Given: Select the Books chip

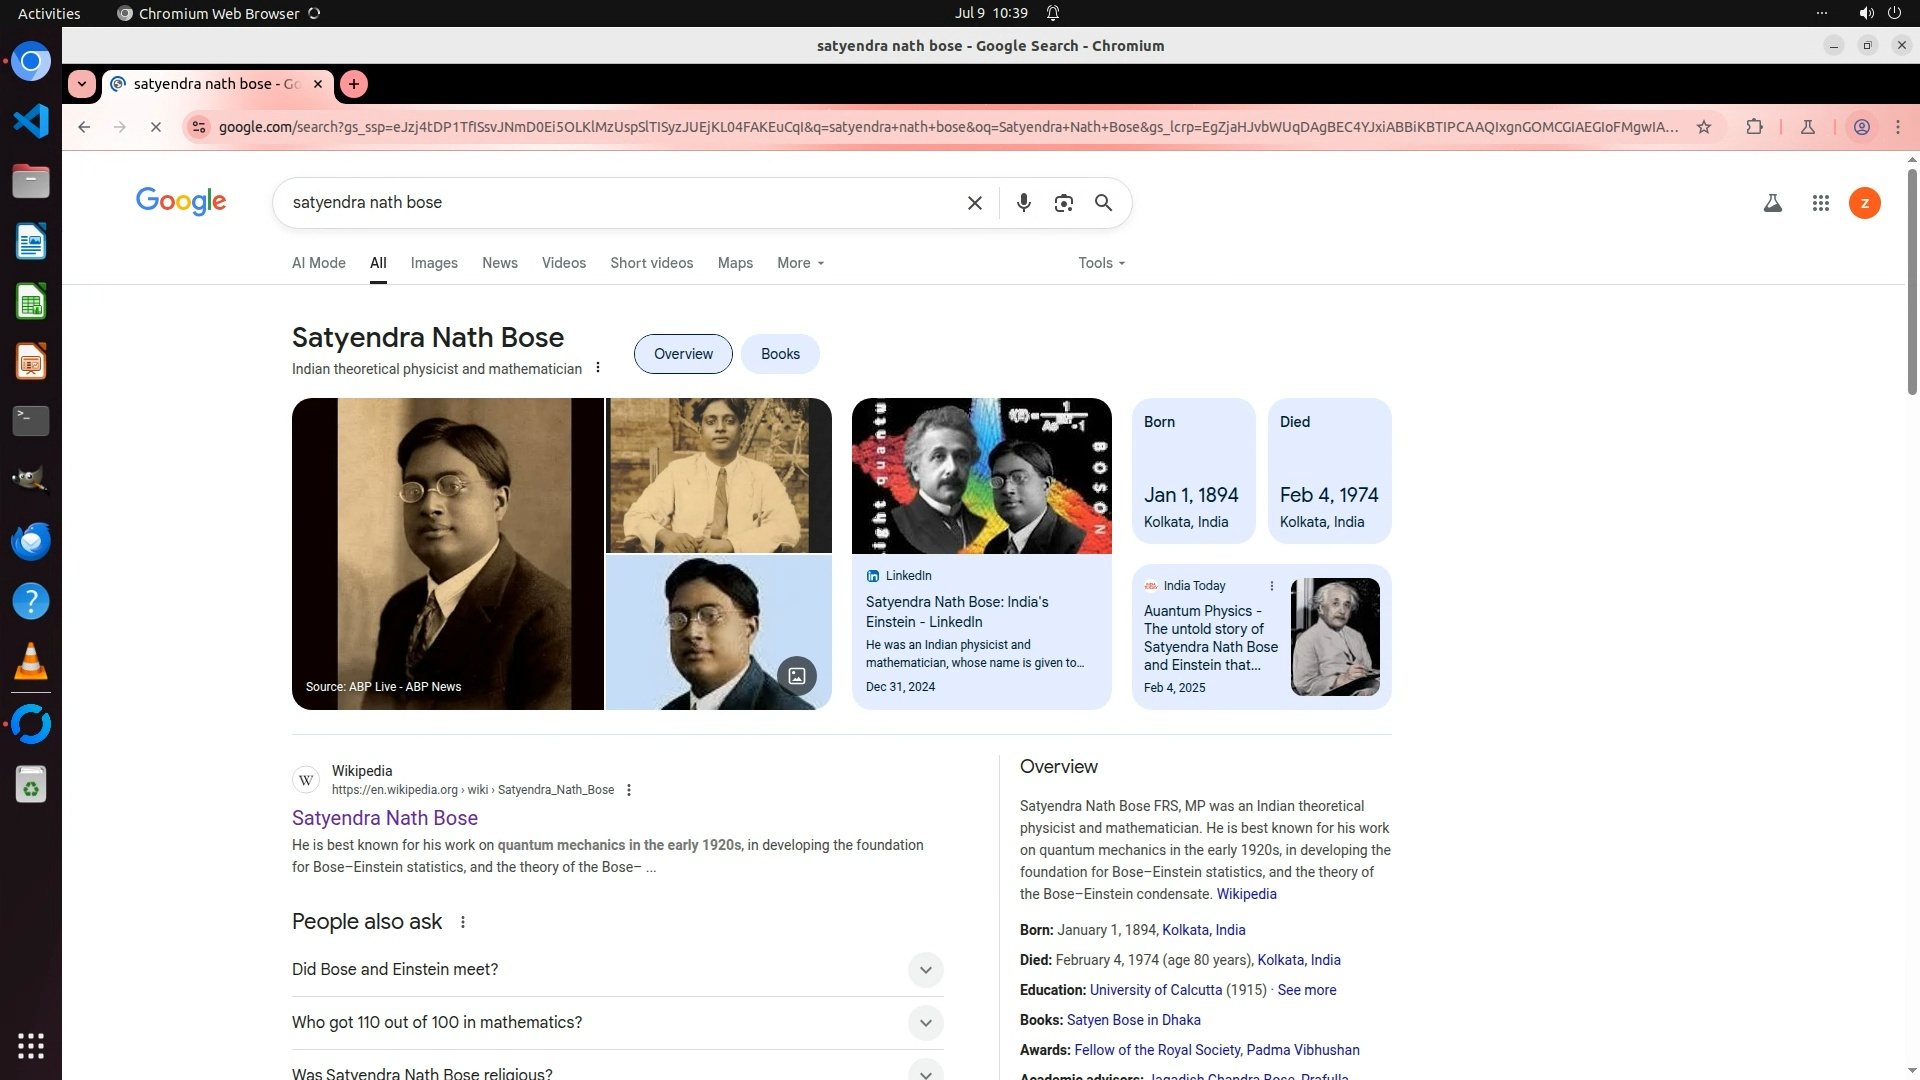Looking at the screenshot, I should pyautogui.click(x=780, y=354).
